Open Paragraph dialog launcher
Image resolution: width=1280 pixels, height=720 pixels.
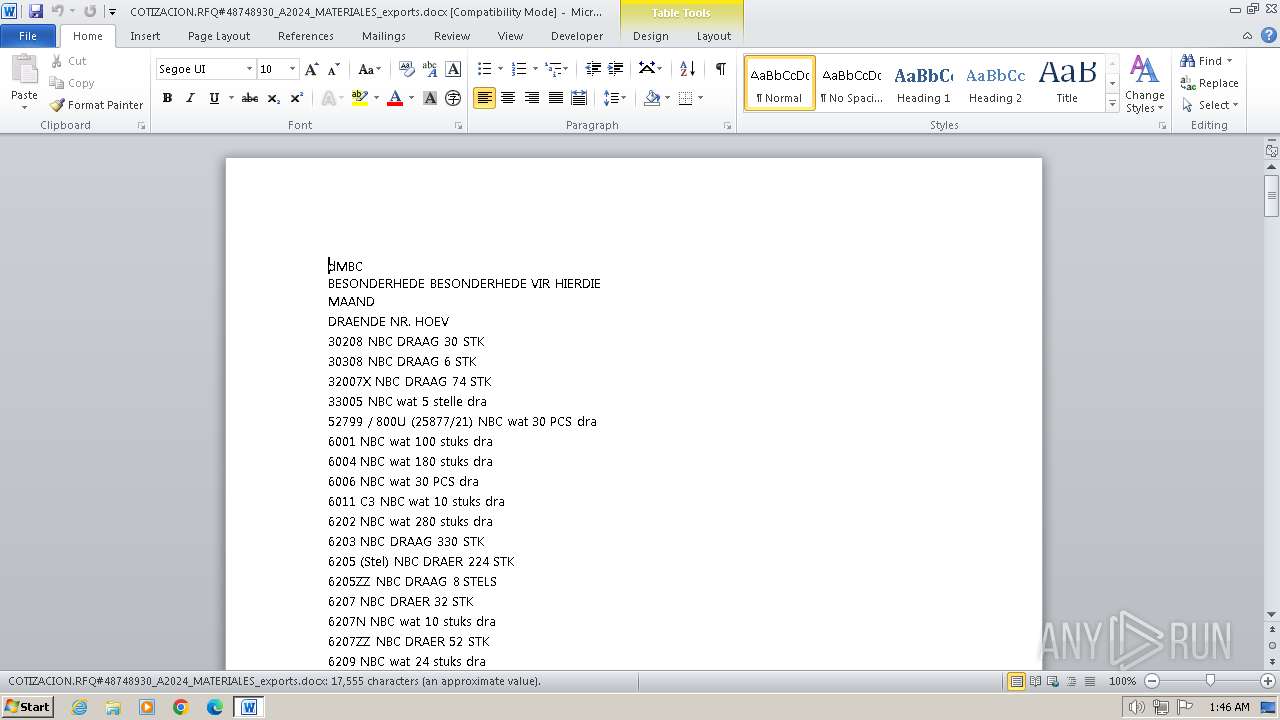point(730,126)
